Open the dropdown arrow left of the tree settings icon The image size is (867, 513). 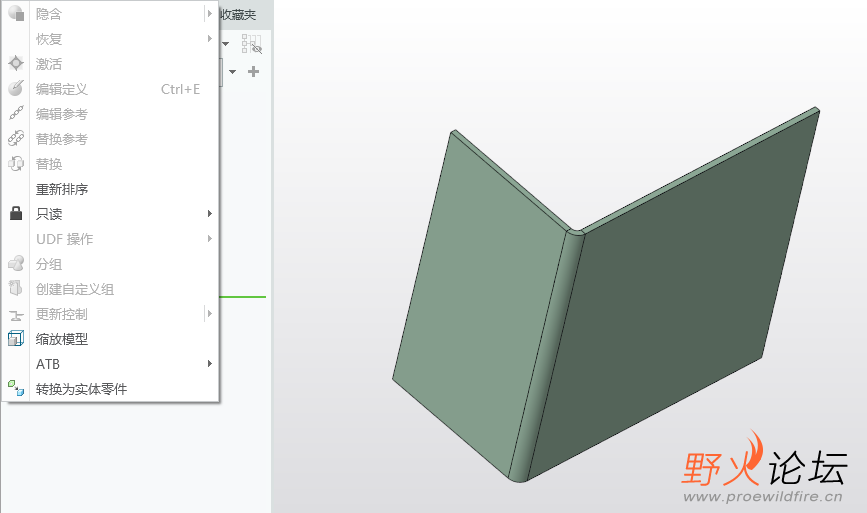226,44
